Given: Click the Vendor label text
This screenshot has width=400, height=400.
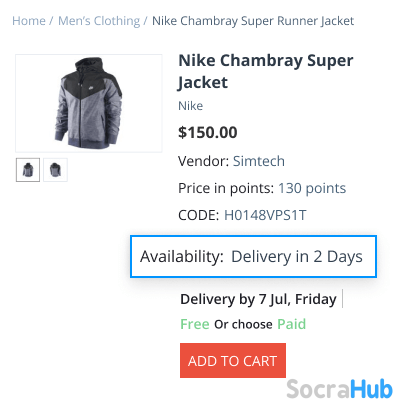Looking at the screenshot, I should tap(203, 161).
